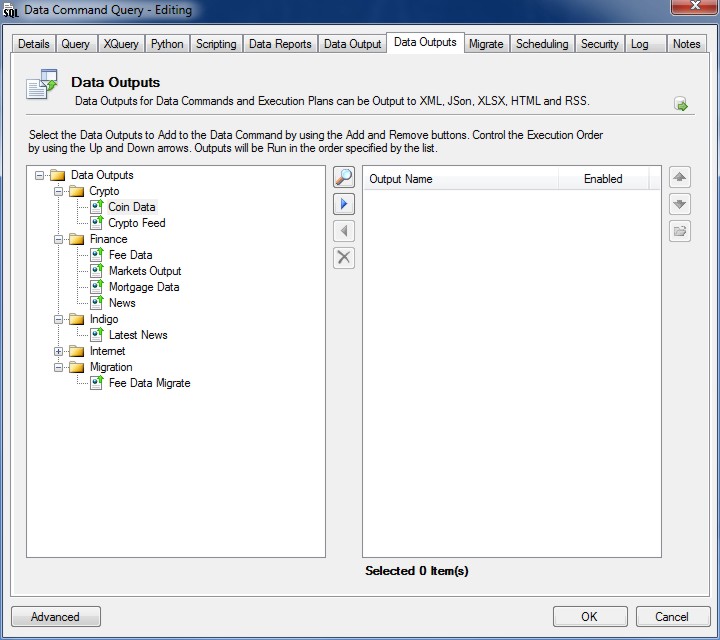Select the Markets Output tree item
Image resolution: width=720 pixels, height=640 pixels.
coord(145,271)
